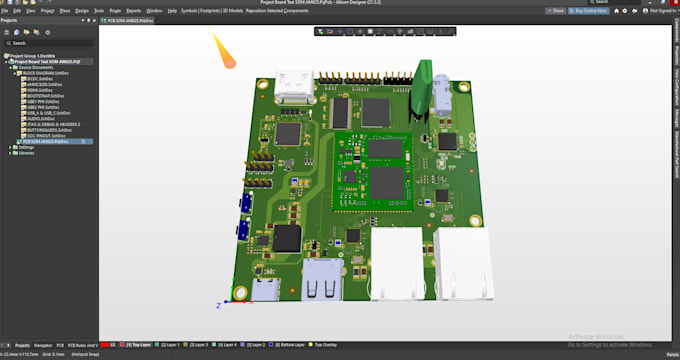Open AUDIO.SchDoc

pos(41,118)
